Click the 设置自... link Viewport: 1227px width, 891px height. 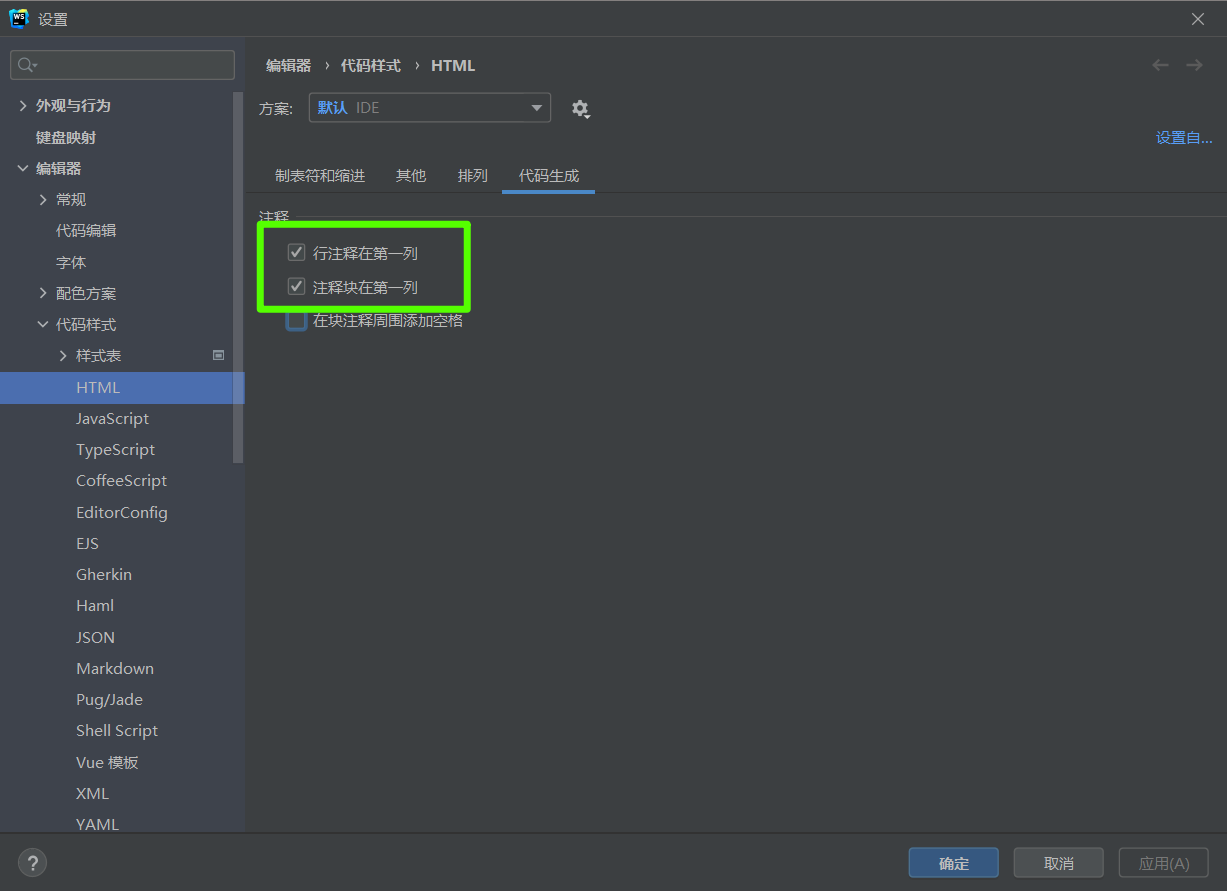point(1184,138)
